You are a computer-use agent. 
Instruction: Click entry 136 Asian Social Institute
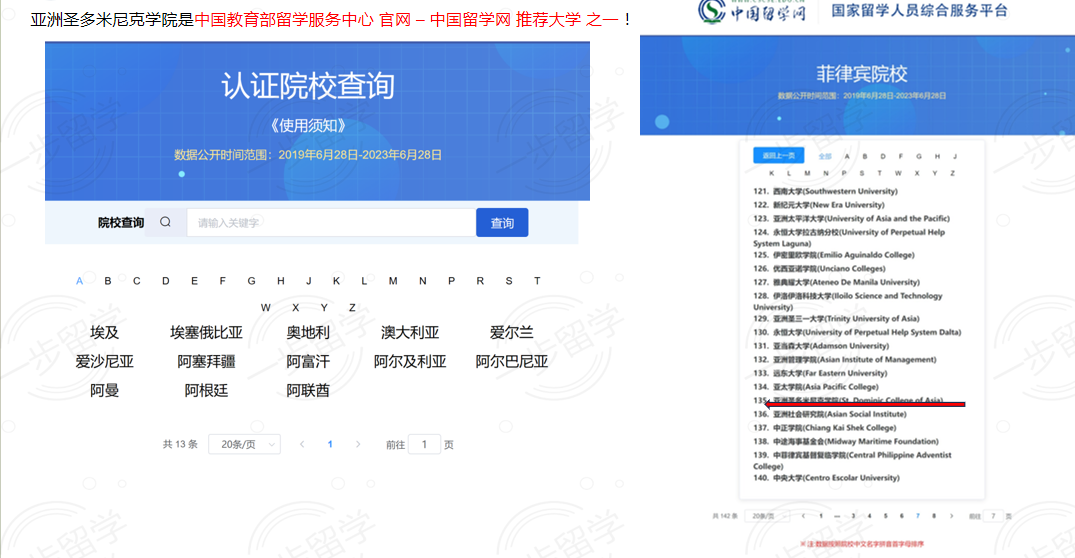[830, 415]
